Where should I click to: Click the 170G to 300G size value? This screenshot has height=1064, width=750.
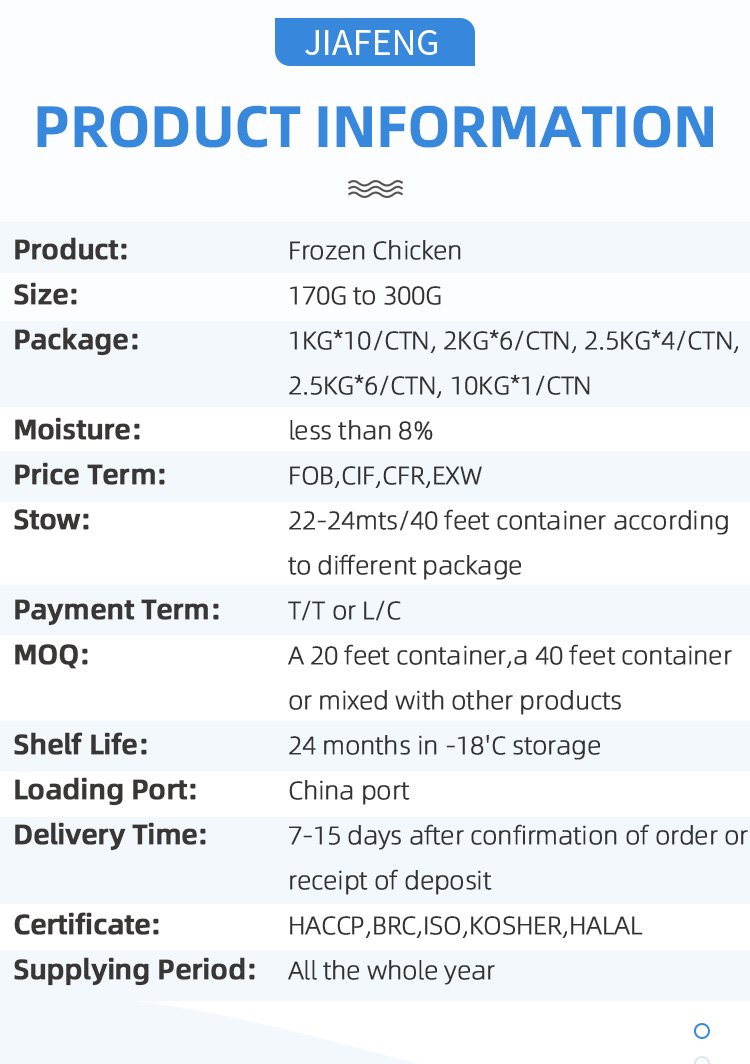click(x=365, y=296)
